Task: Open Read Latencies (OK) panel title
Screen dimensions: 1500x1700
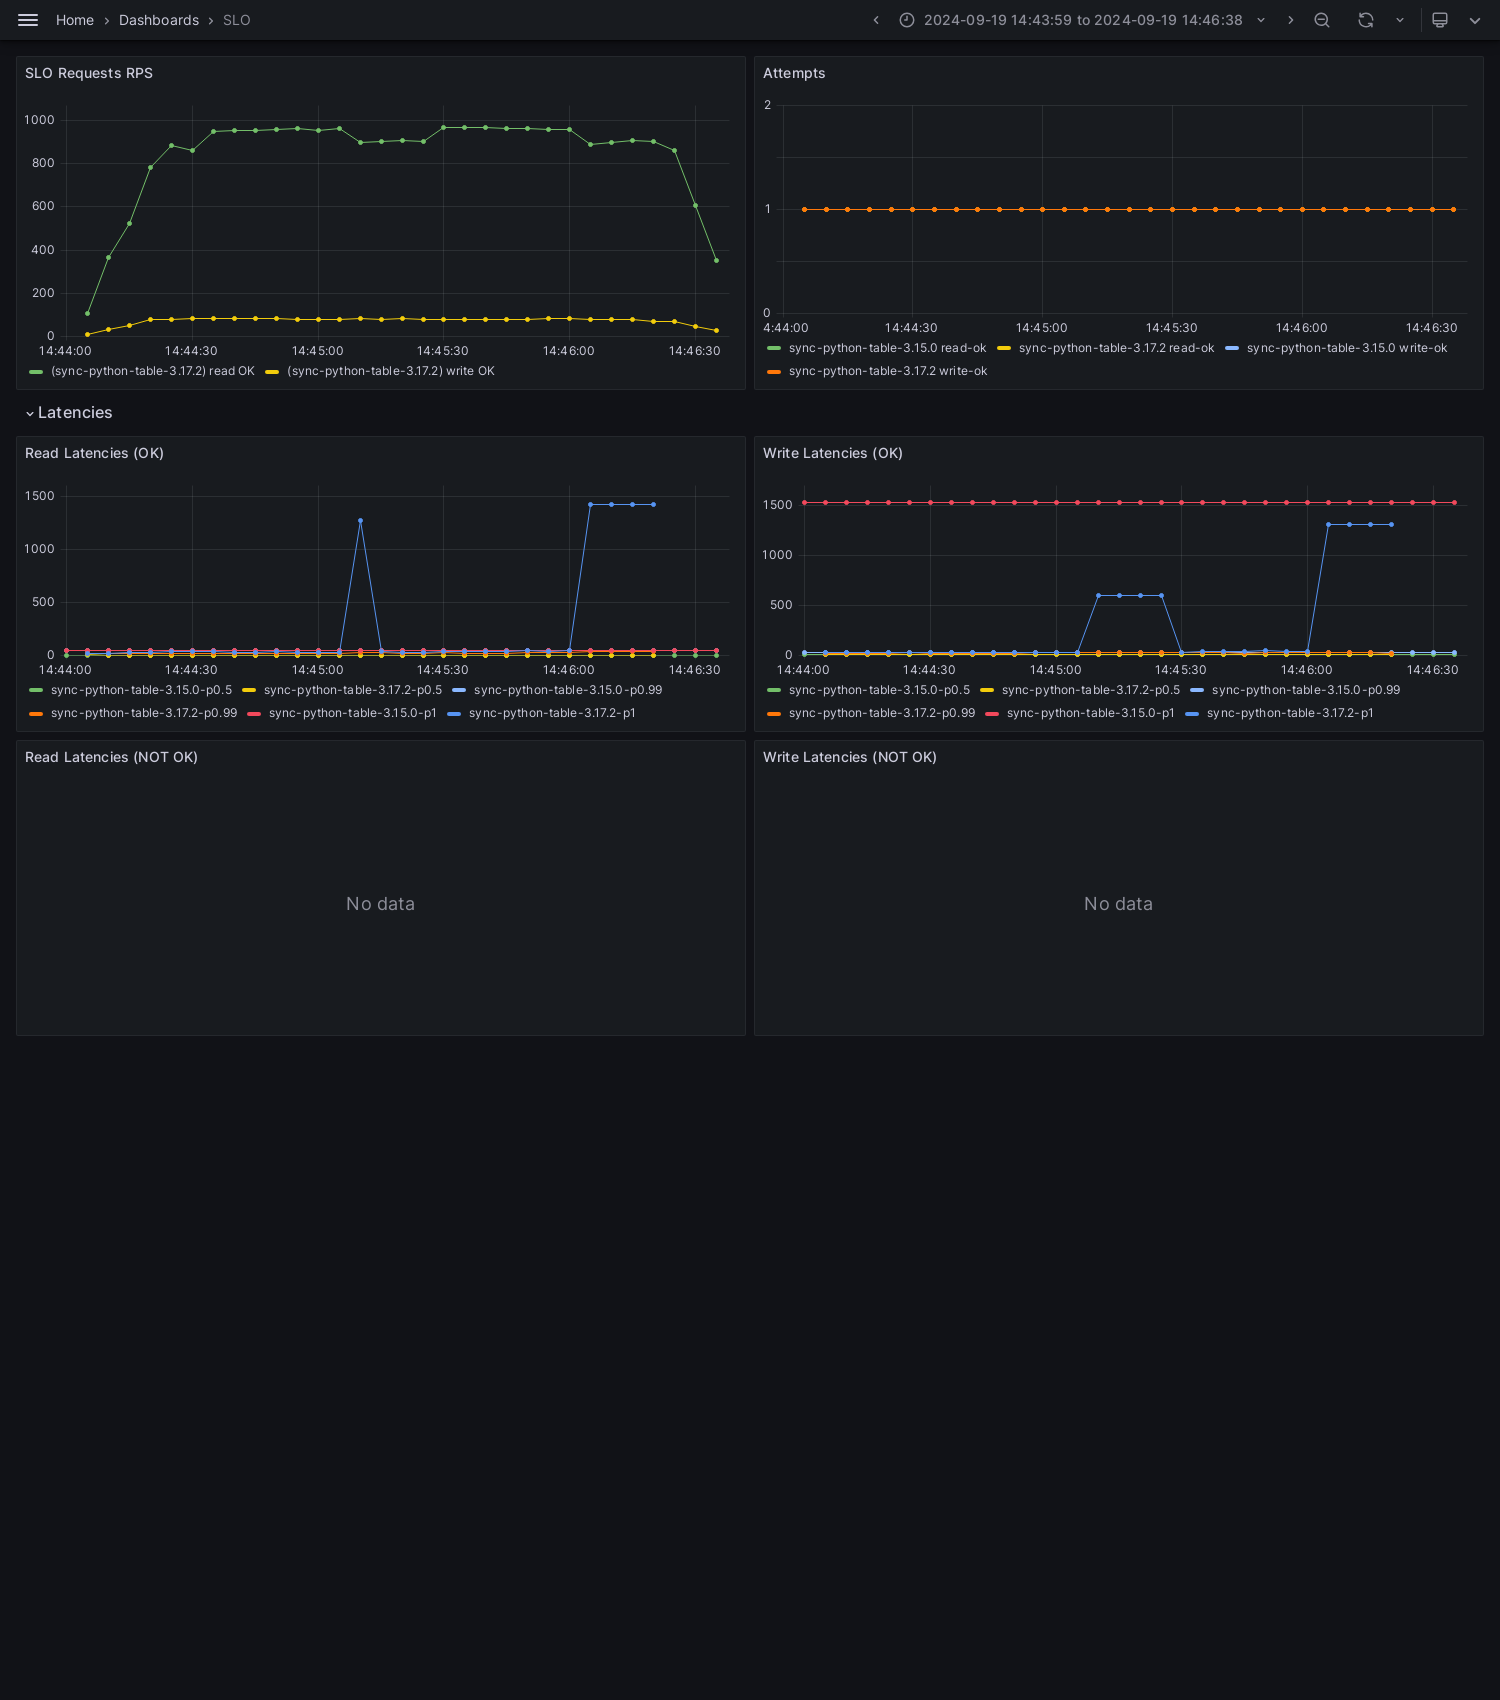Action: point(94,453)
